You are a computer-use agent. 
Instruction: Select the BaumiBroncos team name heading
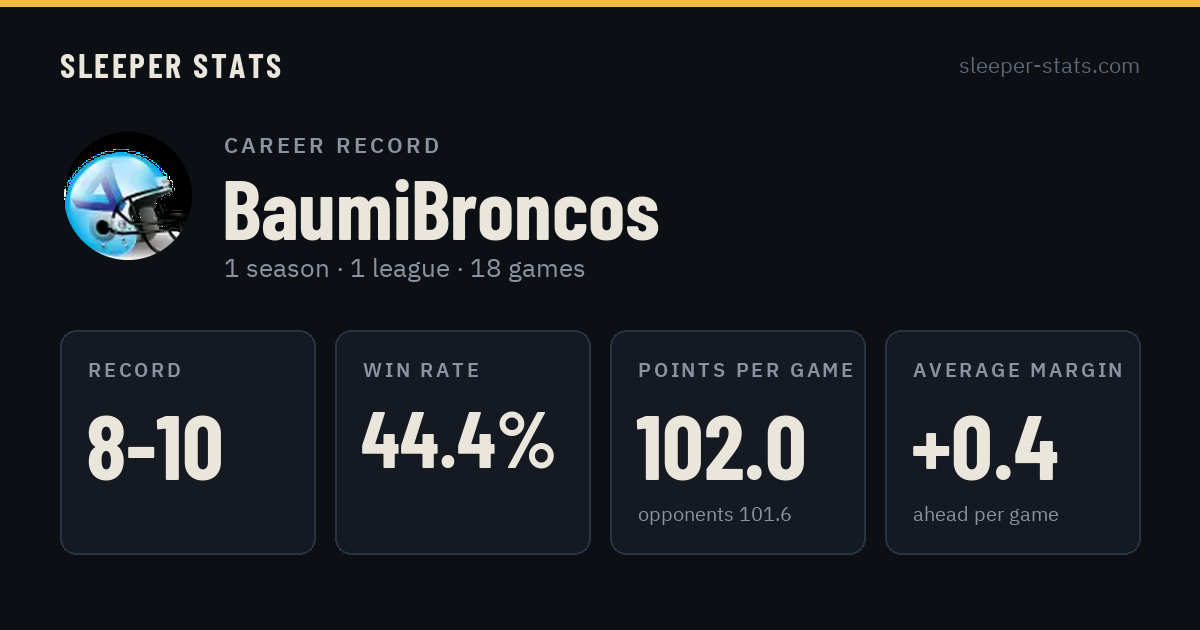click(441, 210)
